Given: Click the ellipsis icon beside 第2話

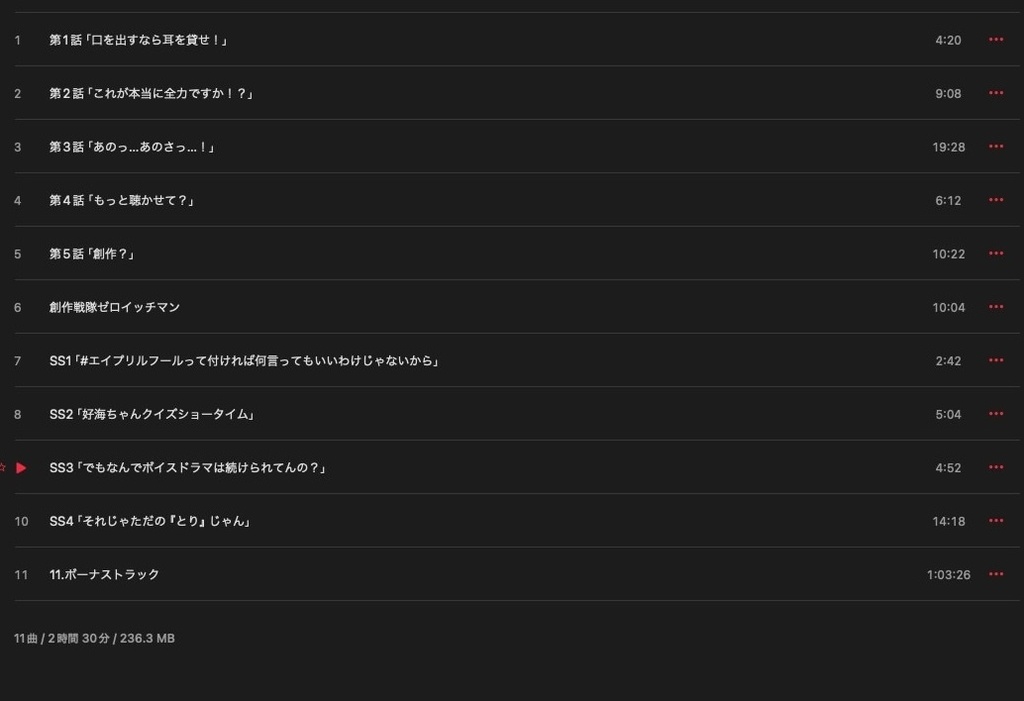Looking at the screenshot, I should [996, 93].
